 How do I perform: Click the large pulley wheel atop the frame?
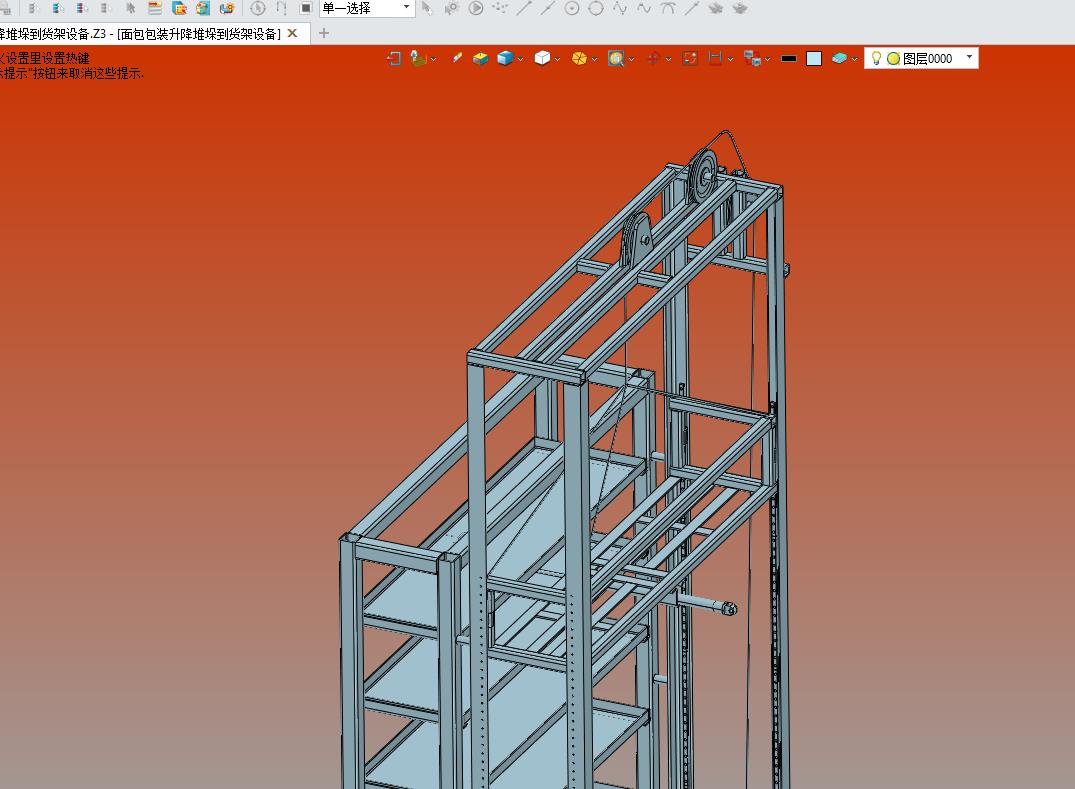click(704, 175)
